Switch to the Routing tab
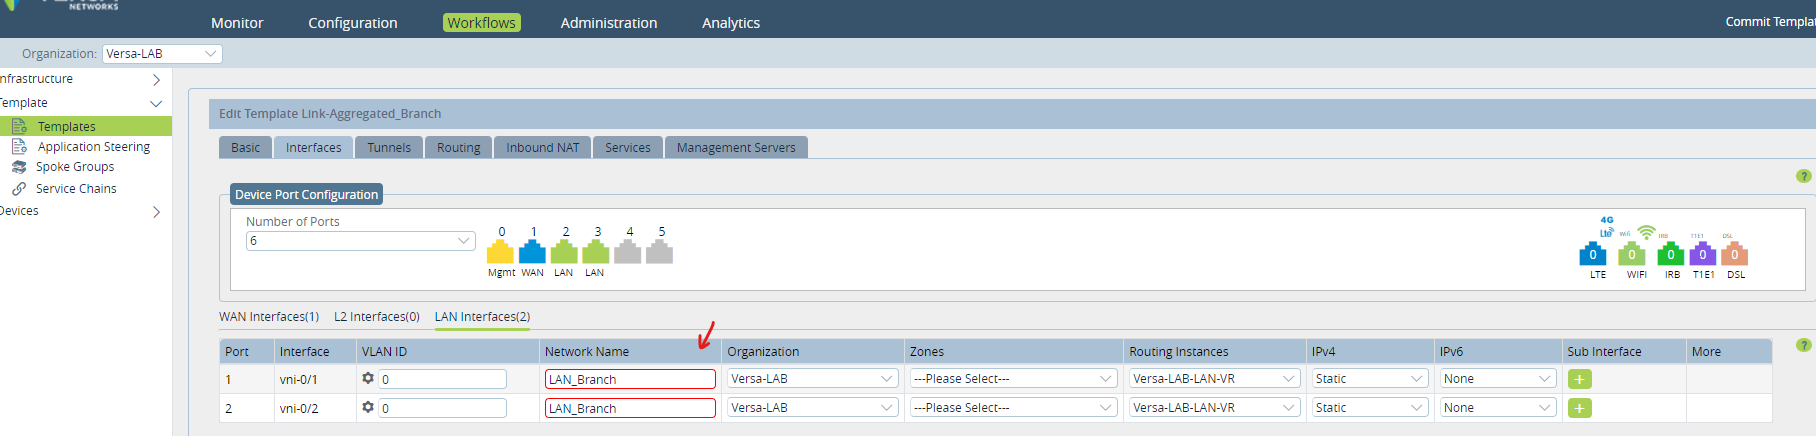This screenshot has height=436, width=1816. click(458, 147)
